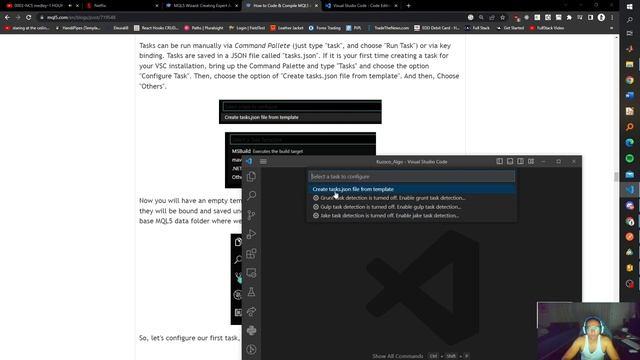Select the Gulp task detection entry
The height and width of the screenshot is (360, 640).
[x=411, y=207]
